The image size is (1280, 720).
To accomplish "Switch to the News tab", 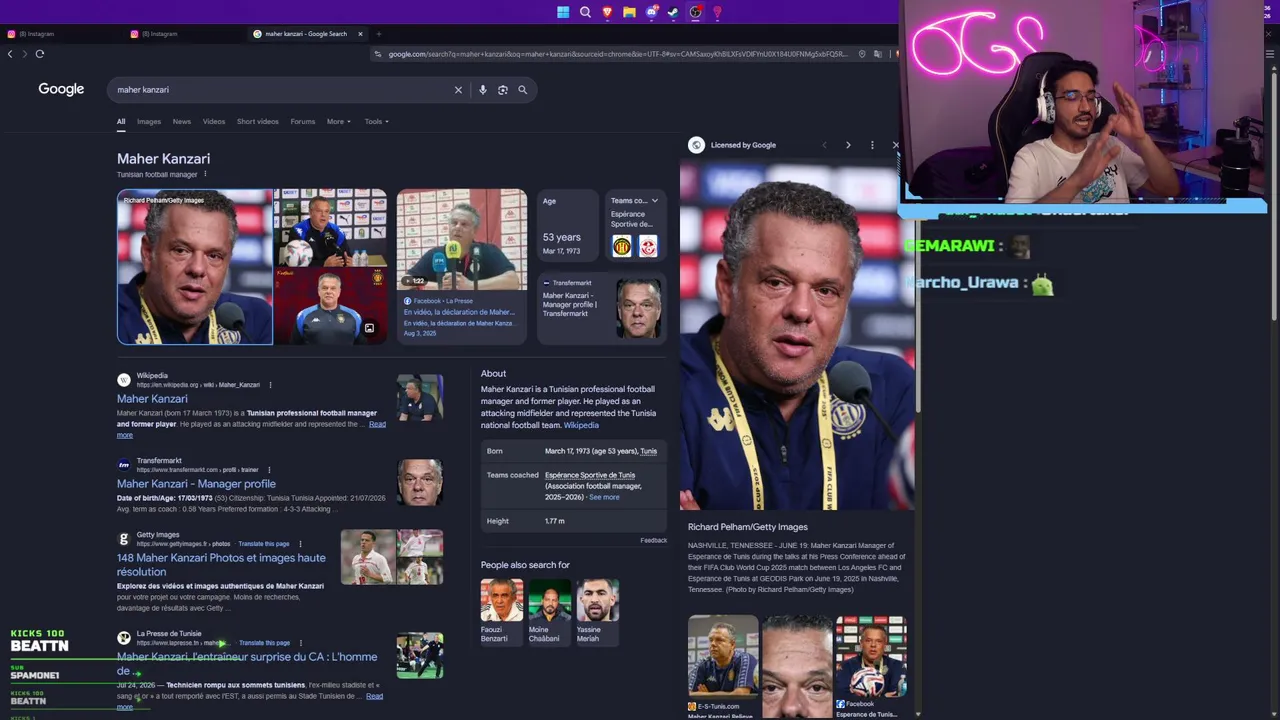I will (x=181, y=122).
